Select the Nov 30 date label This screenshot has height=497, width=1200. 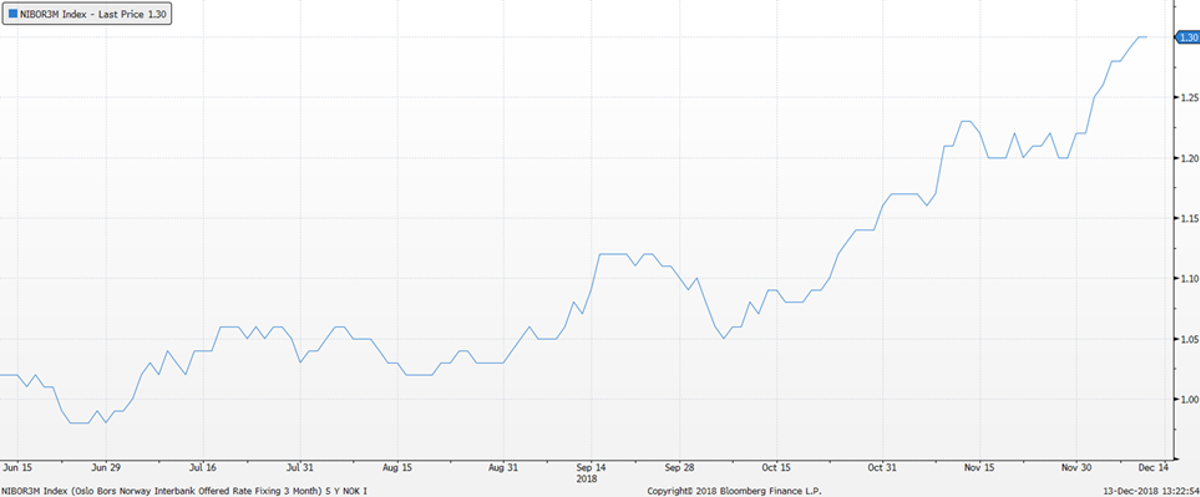click(1077, 466)
